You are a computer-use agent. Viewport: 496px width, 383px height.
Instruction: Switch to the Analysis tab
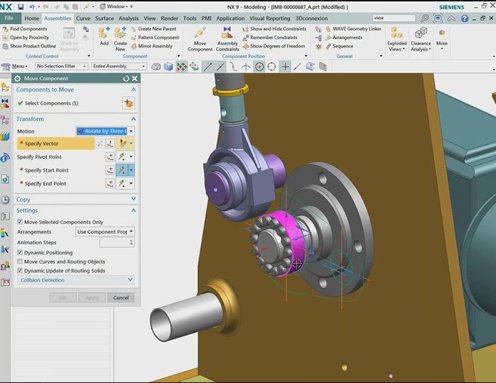pos(129,18)
